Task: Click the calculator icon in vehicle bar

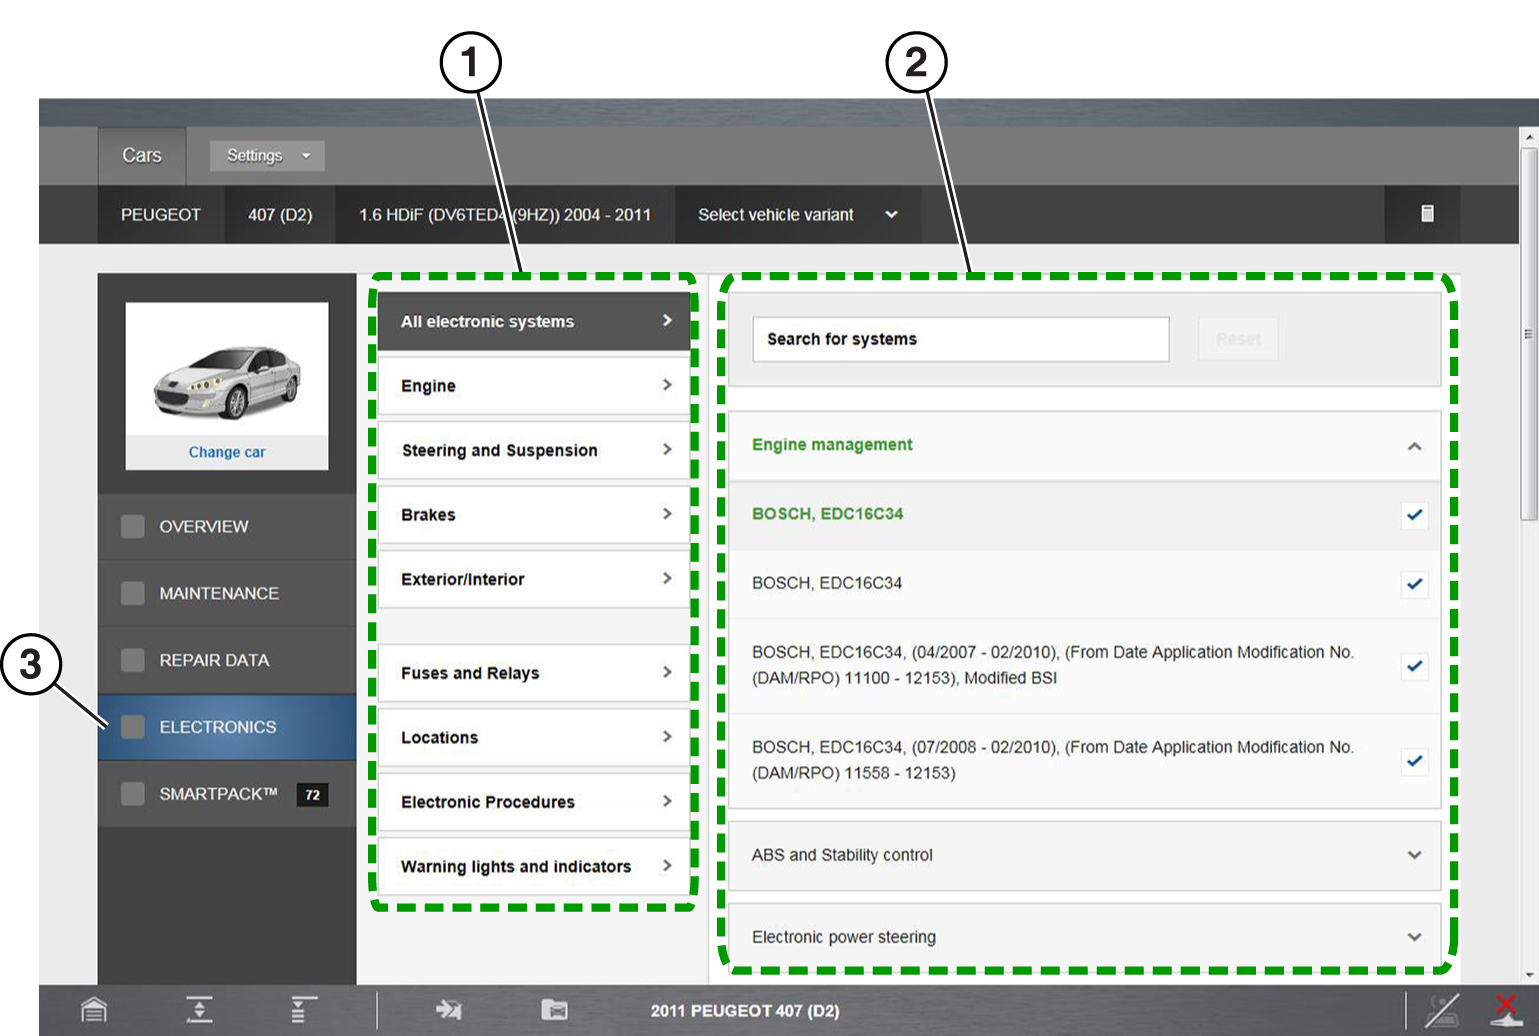Action: (x=1427, y=214)
